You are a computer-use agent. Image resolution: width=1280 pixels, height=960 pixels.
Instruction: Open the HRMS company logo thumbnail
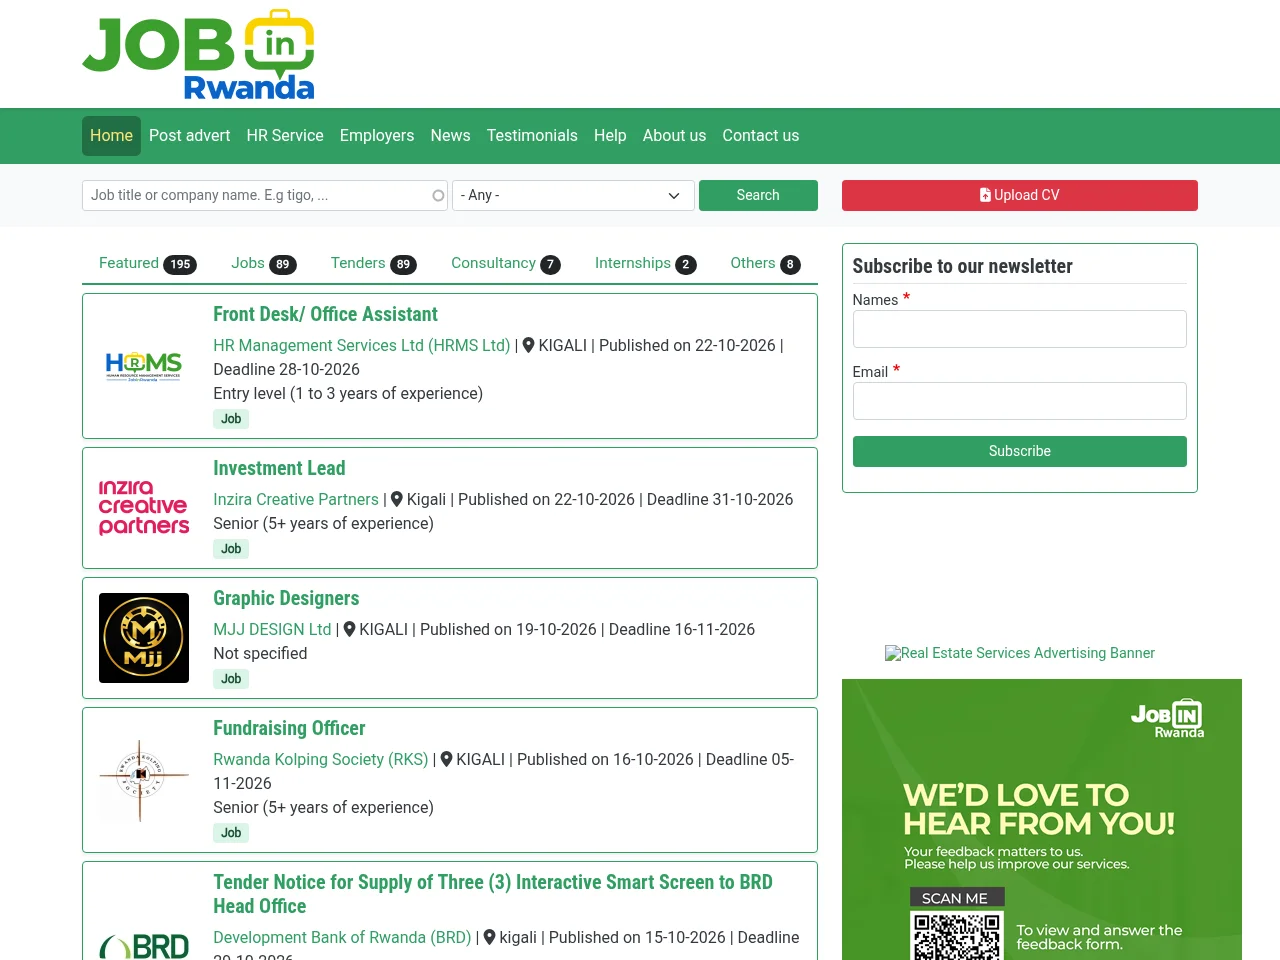(x=144, y=366)
